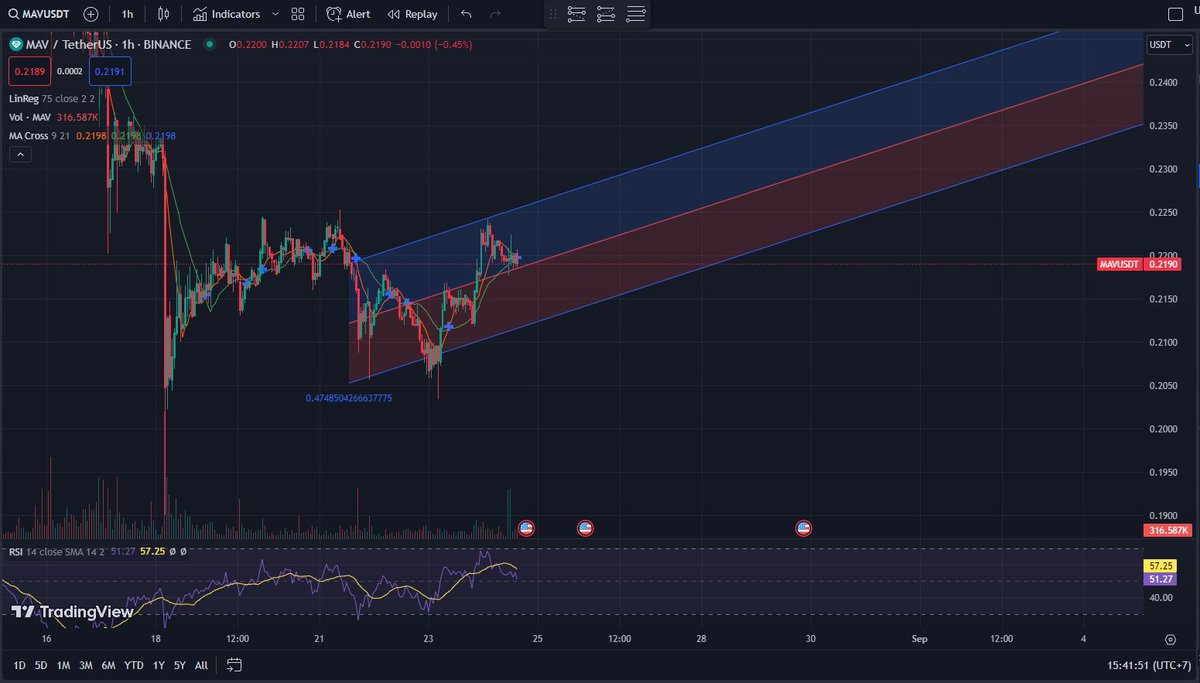Click the 51.27 RSI value label
The height and width of the screenshot is (683, 1200).
tap(1159, 579)
